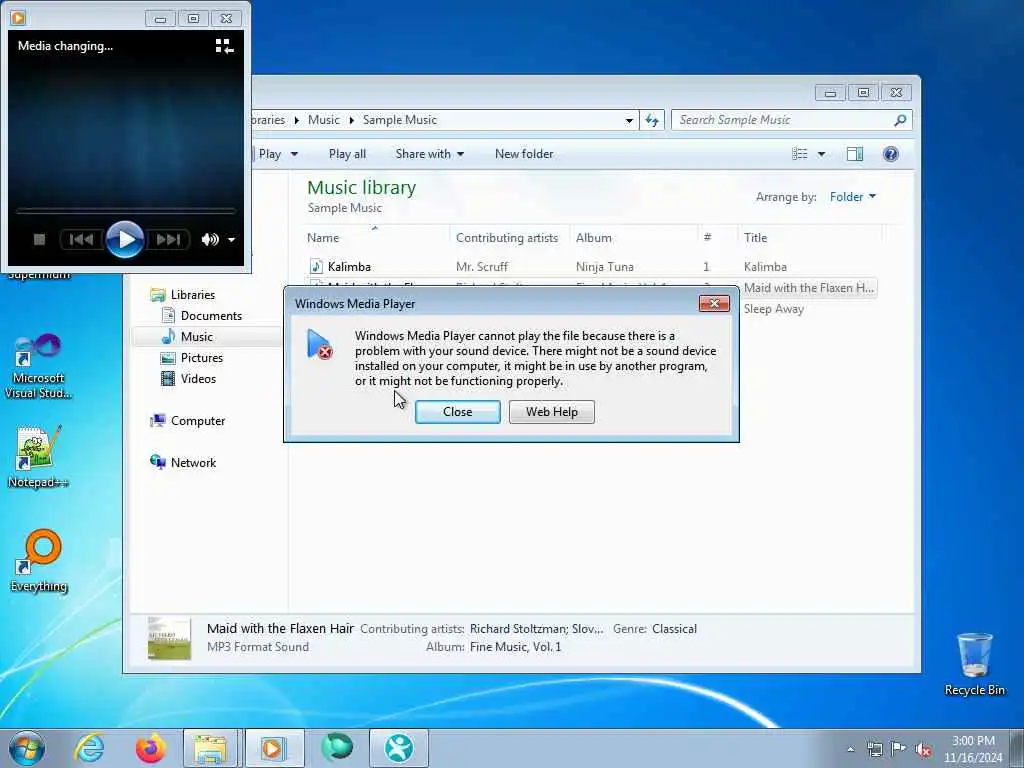Click the Play toolbar button
The width and height of the screenshot is (1024, 768).
269,154
